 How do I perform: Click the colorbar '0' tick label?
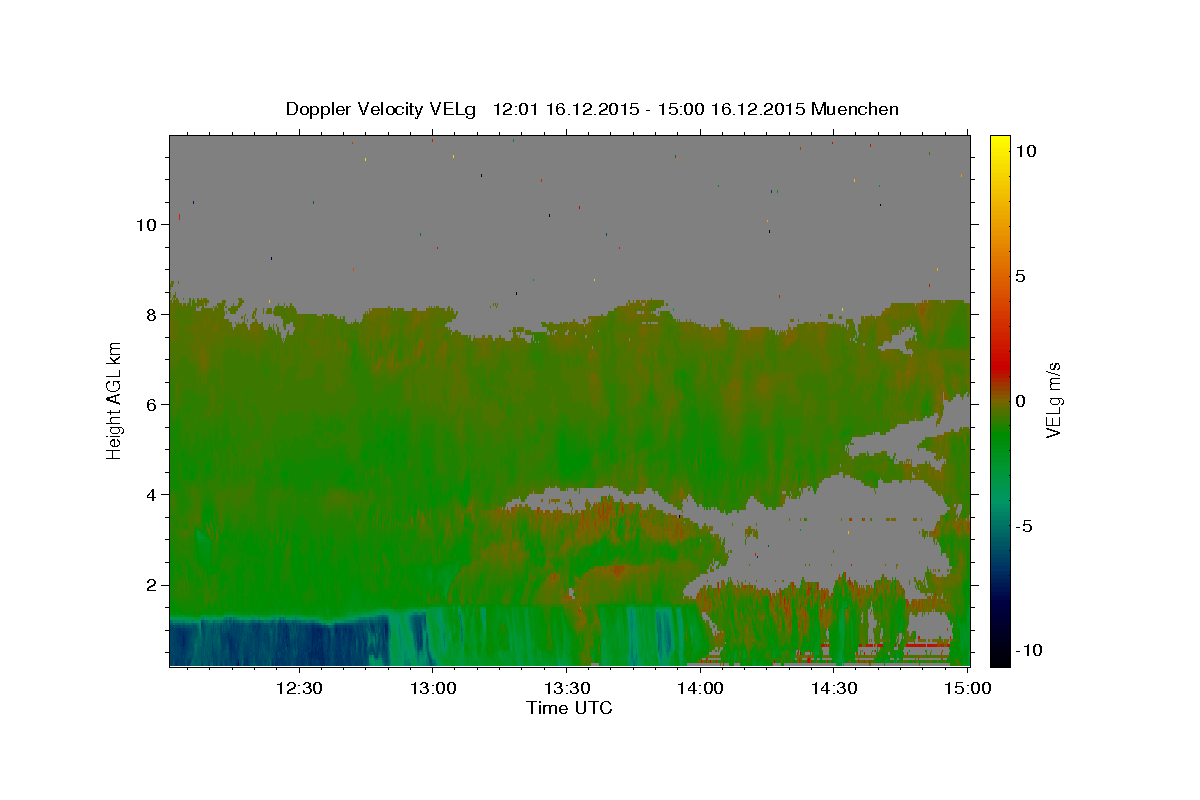(1021, 401)
